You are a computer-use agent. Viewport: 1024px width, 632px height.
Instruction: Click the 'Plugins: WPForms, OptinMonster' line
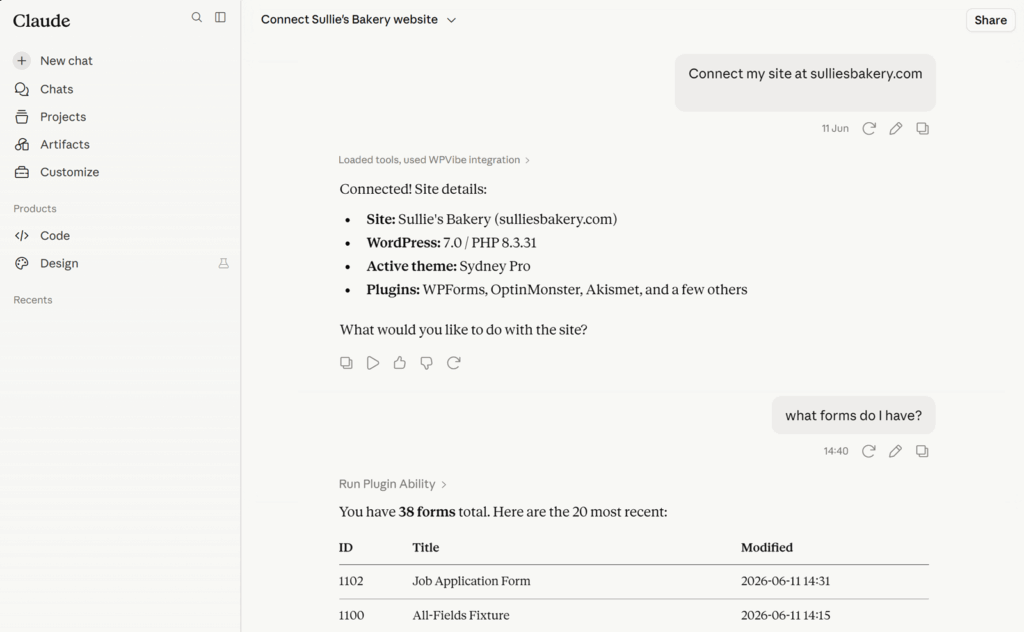(556, 289)
